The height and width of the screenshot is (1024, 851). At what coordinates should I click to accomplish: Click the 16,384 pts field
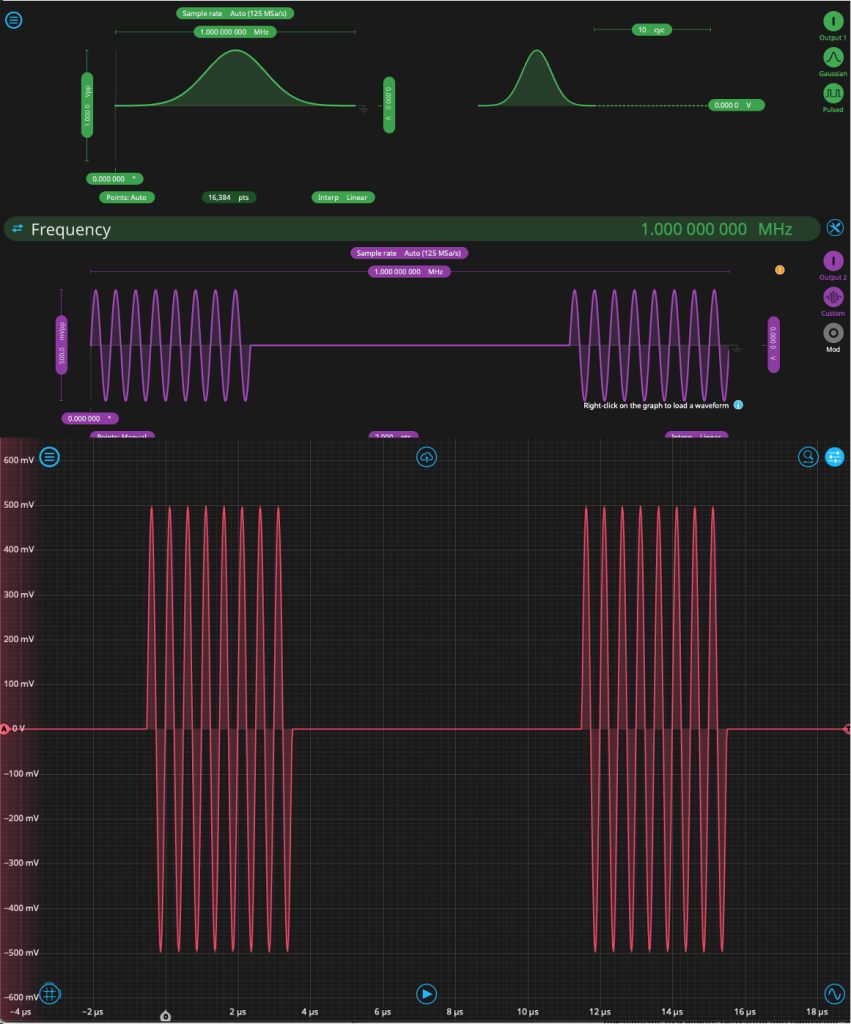coord(229,197)
